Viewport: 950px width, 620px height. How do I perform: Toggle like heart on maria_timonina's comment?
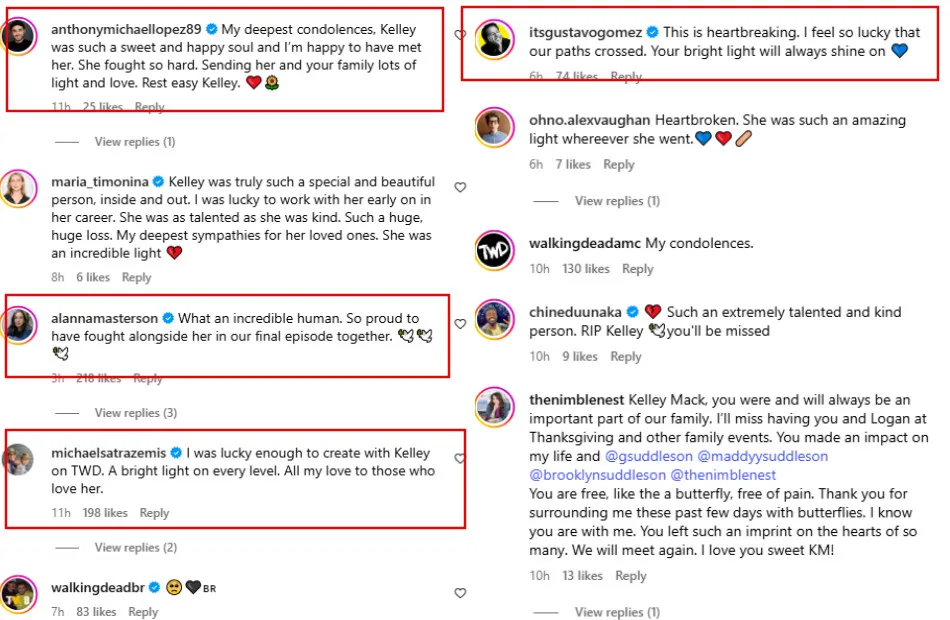pyautogui.click(x=460, y=187)
